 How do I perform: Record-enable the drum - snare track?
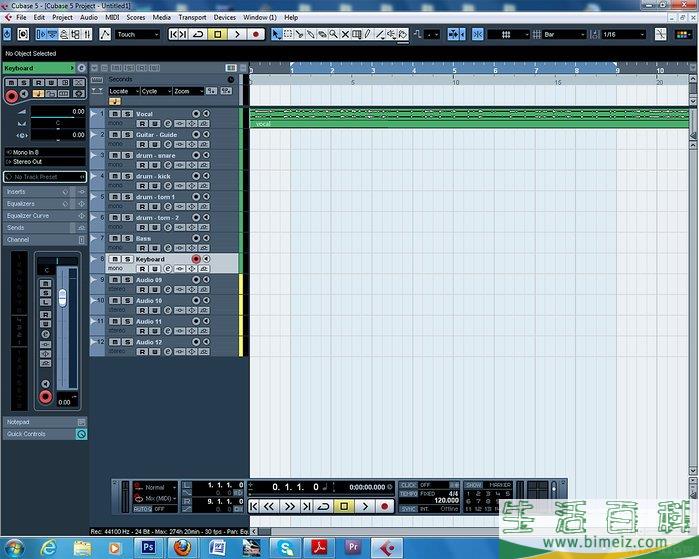click(196, 155)
